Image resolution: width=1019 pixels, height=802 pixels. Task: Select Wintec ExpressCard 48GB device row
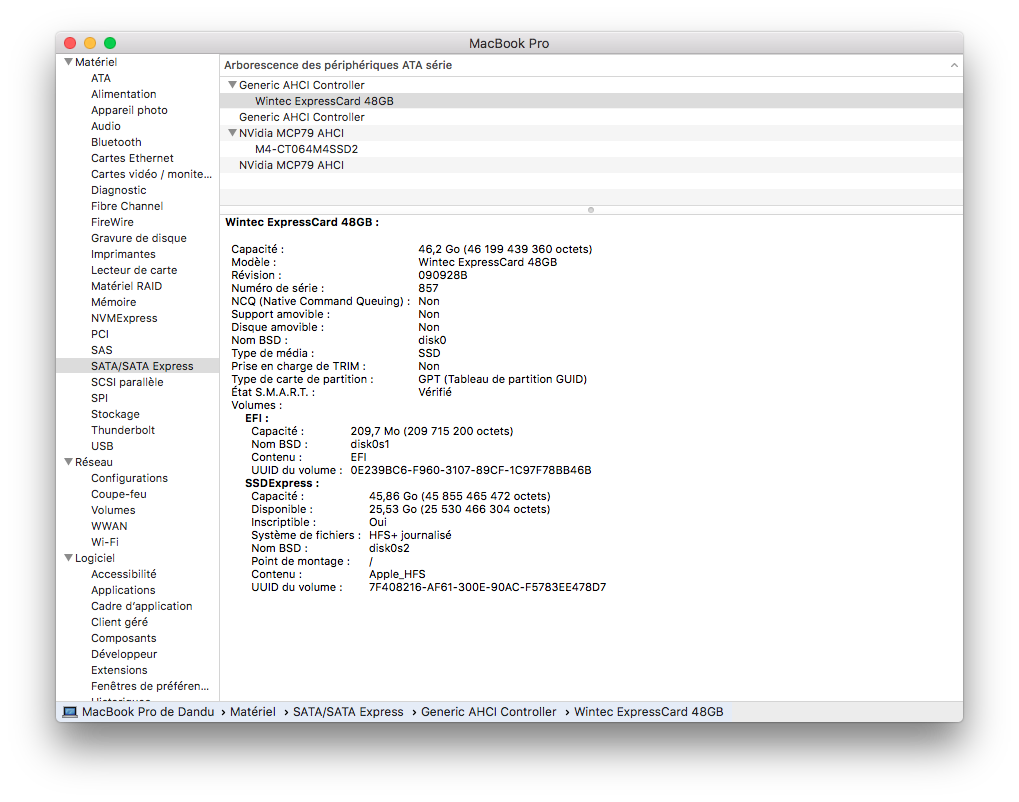[x=591, y=101]
